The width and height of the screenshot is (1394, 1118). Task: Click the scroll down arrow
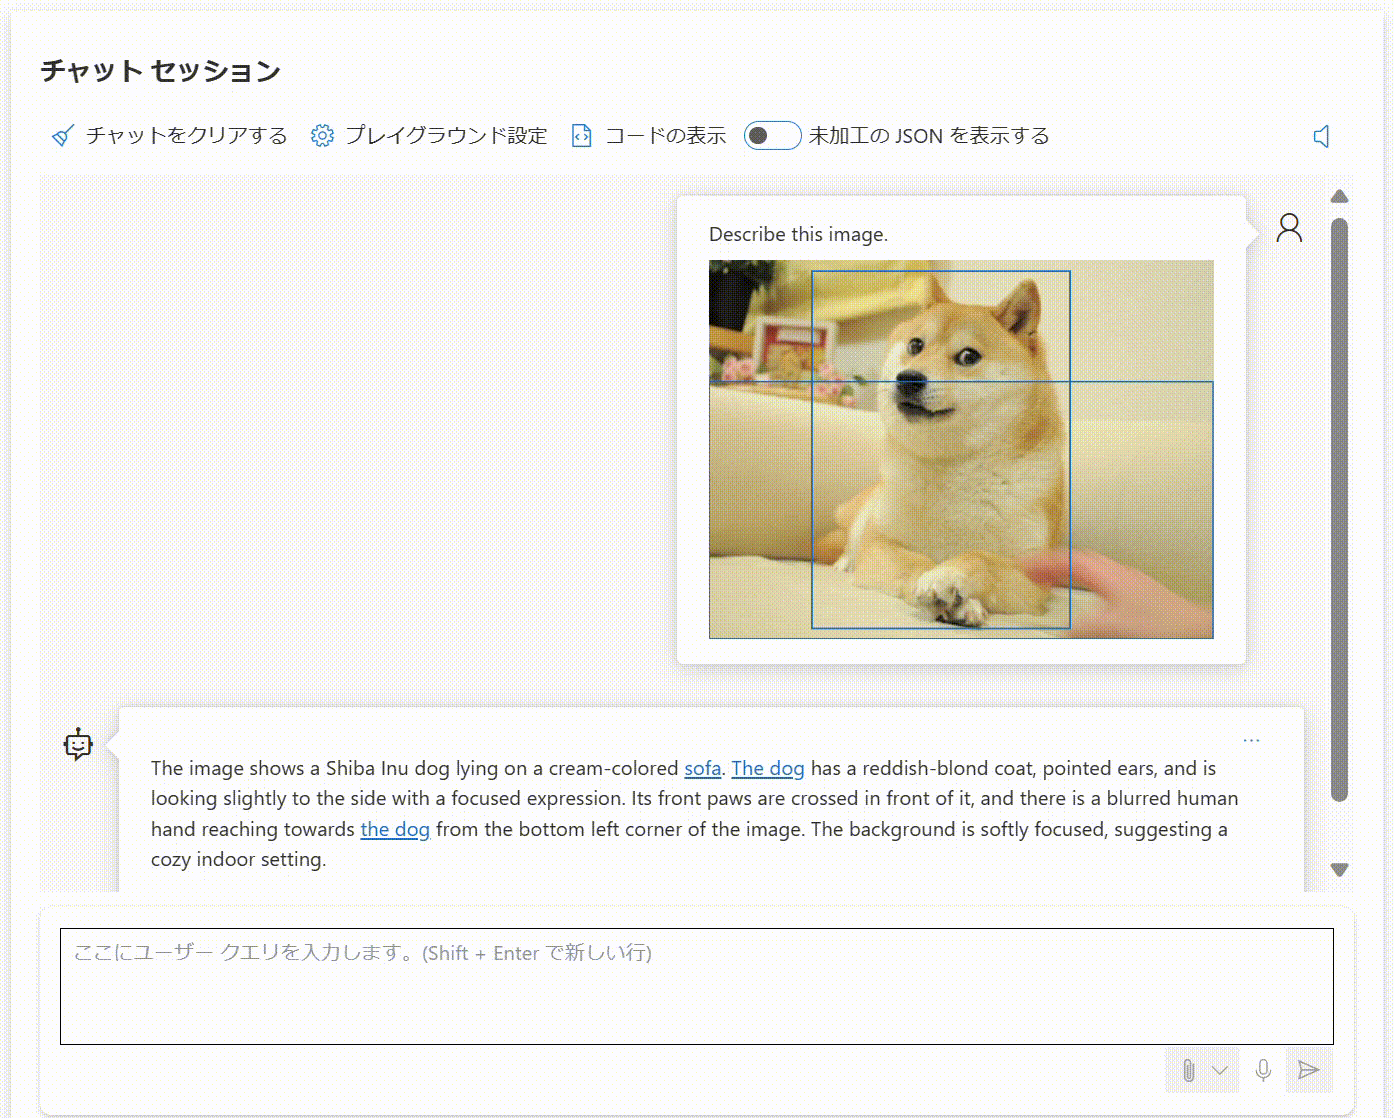coord(1340,870)
